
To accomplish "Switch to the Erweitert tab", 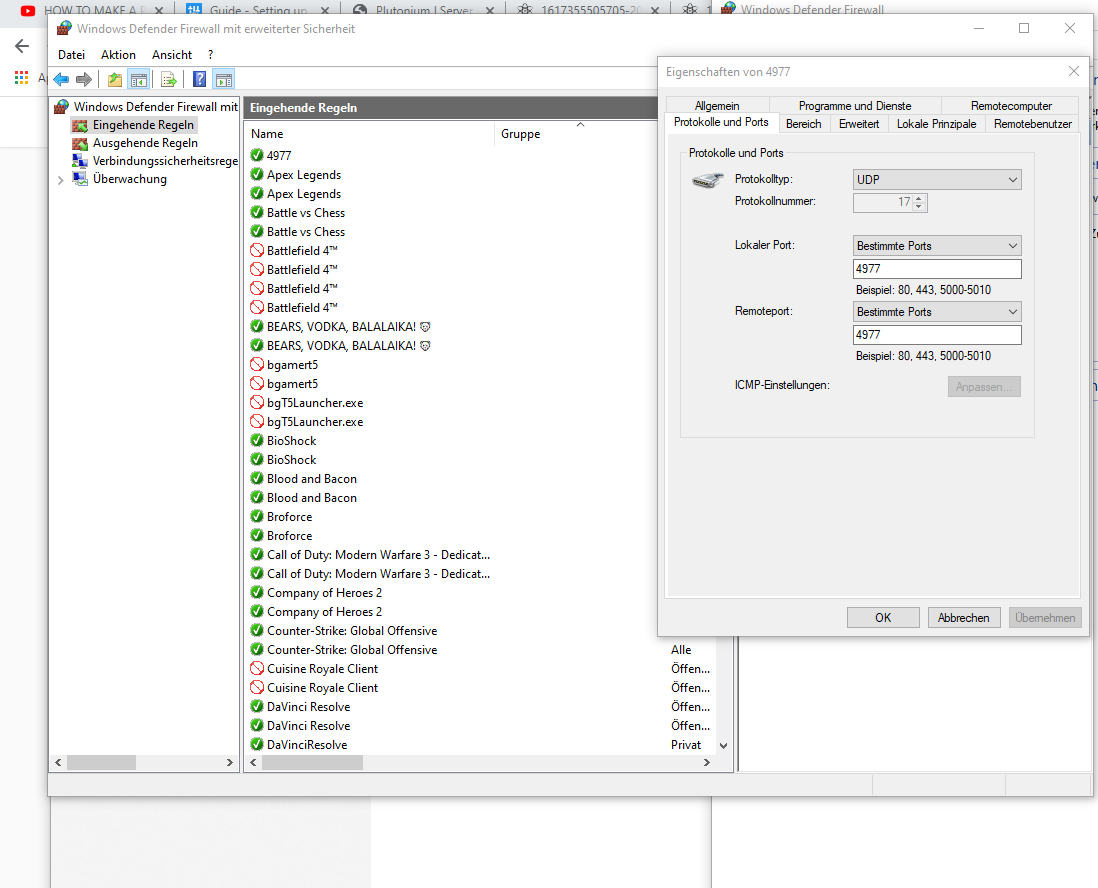I will click(x=859, y=124).
